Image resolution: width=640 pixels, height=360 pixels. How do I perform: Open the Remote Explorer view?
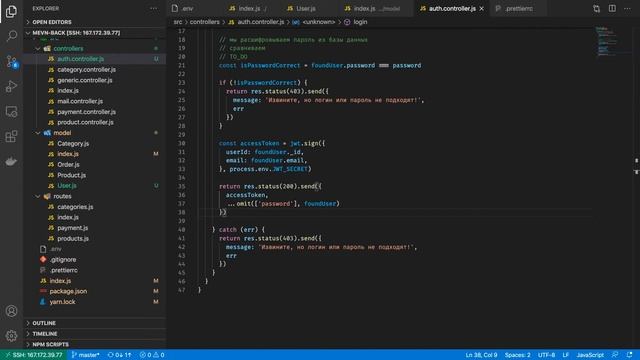click(11, 111)
